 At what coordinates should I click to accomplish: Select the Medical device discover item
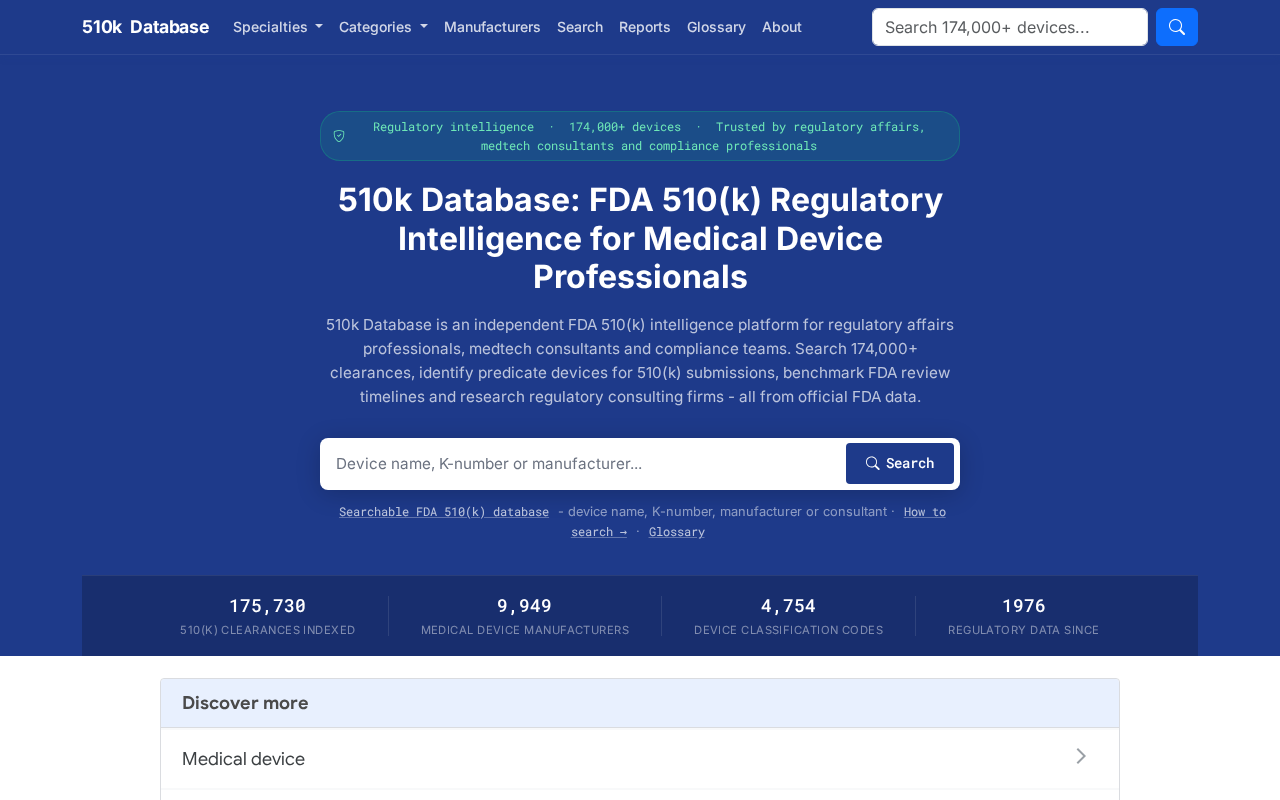640,759
